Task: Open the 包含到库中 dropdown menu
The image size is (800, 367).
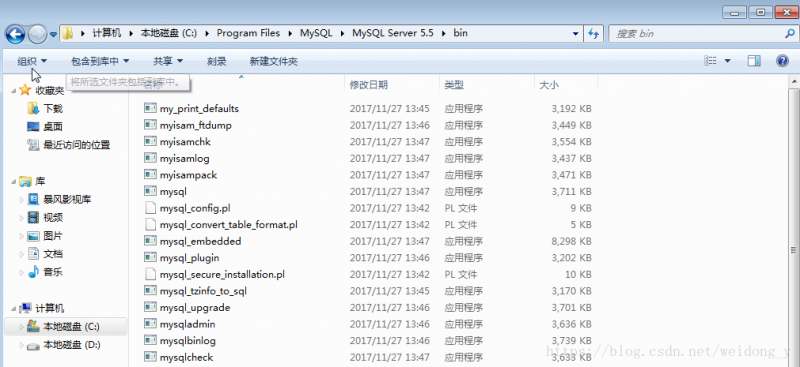Action: coord(100,61)
